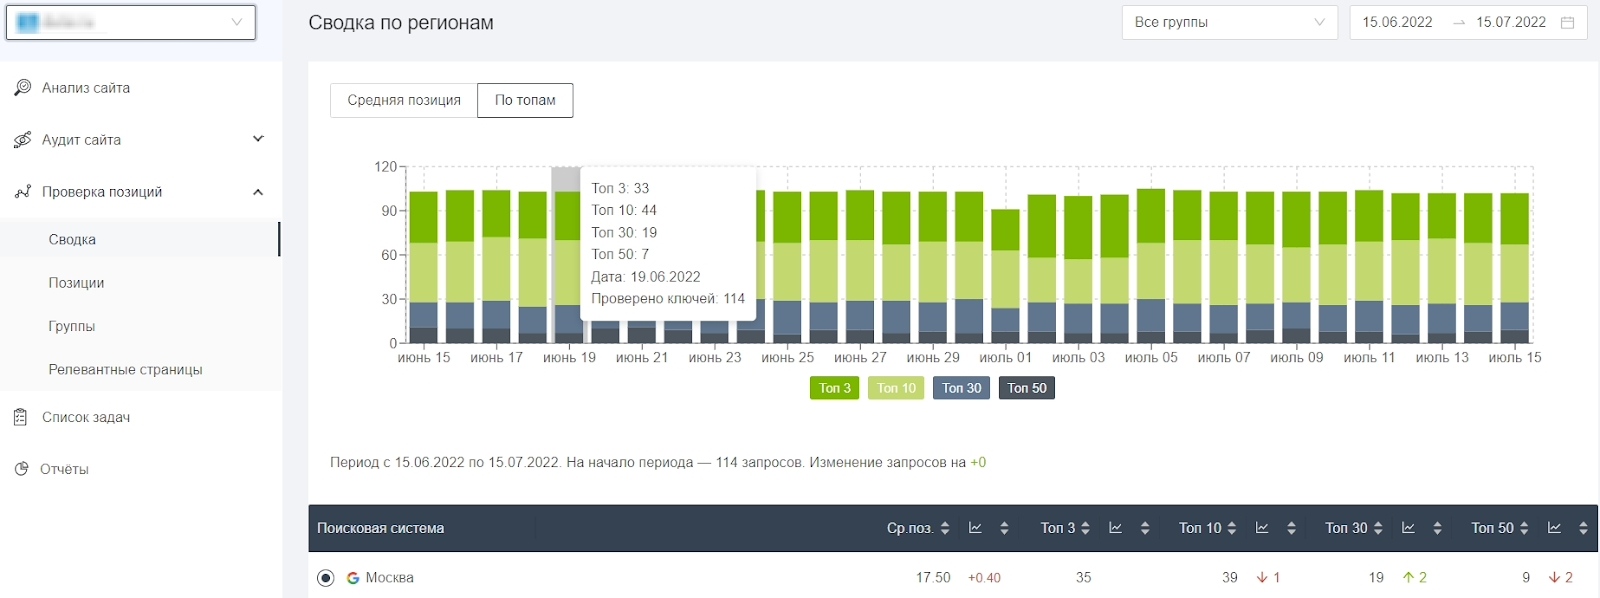Viewport: 1600px width, 598px height.
Task: Toggle the Топ 10 legend color swatch
Action: pos(896,388)
